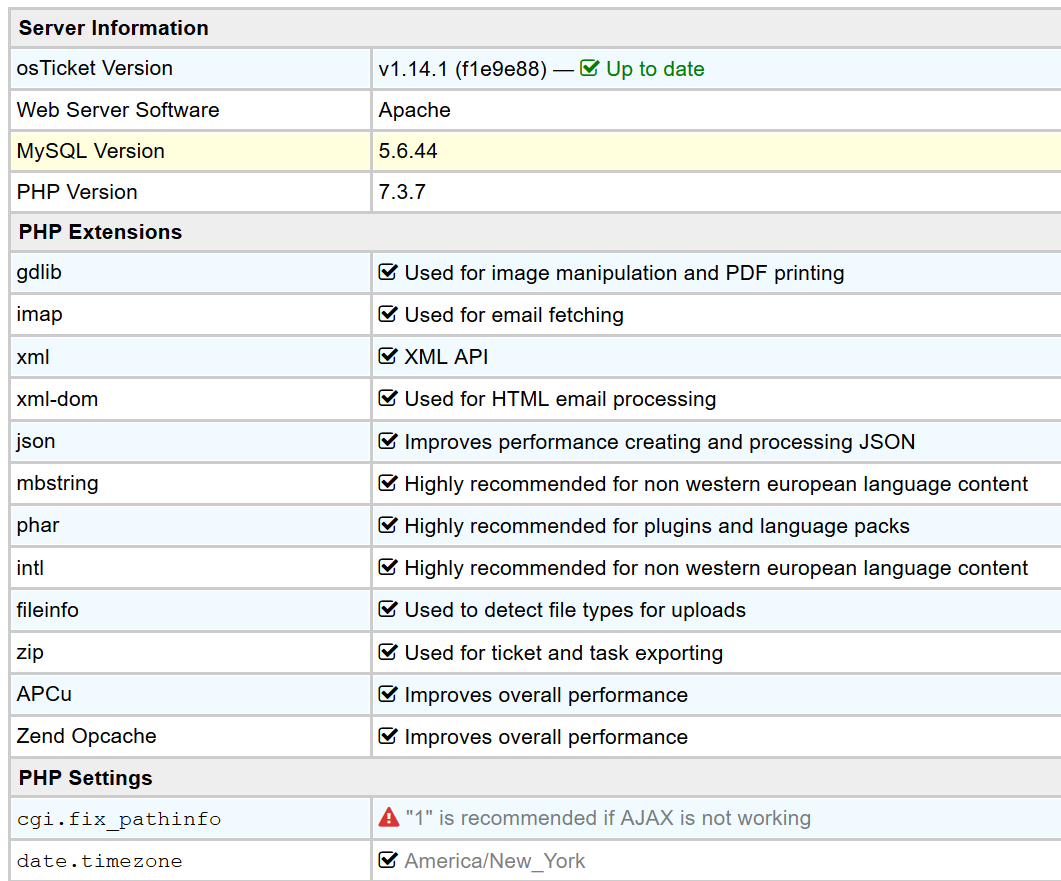Click the 'cgi.fix_pathinfo' setting name
Viewport: 1061px width, 881px height.
[119, 819]
